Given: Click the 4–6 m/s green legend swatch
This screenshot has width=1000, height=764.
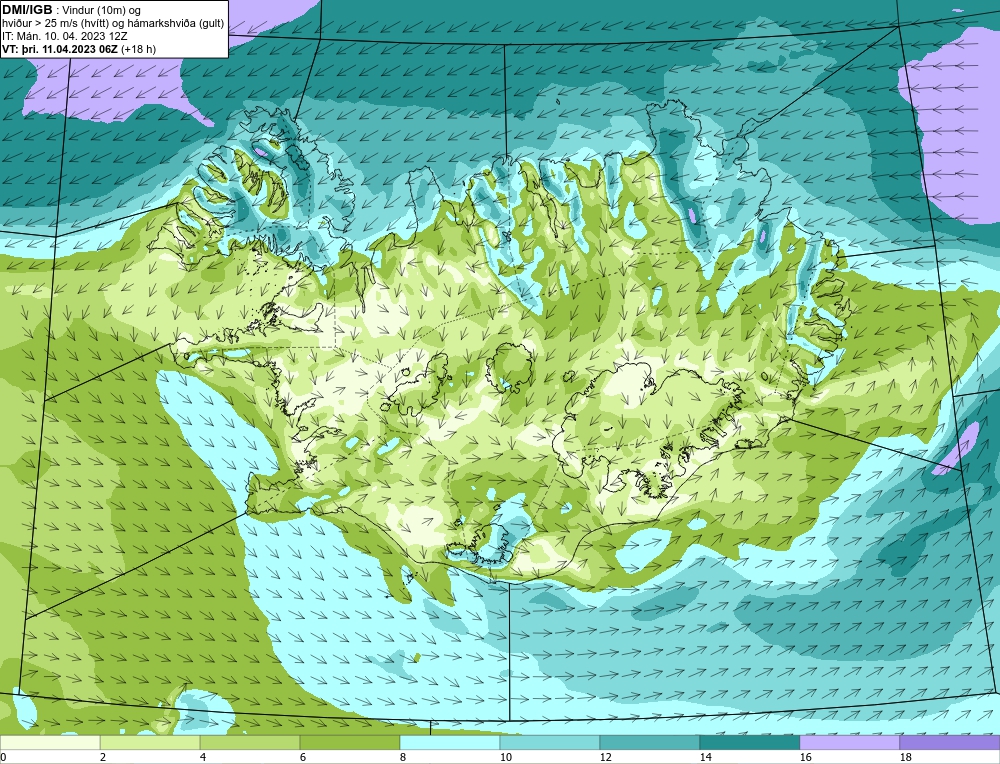Looking at the screenshot, I should pos(250,742).
